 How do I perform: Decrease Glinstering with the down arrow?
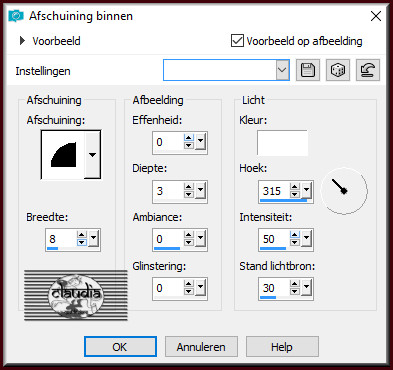click(x=189, y=292)
